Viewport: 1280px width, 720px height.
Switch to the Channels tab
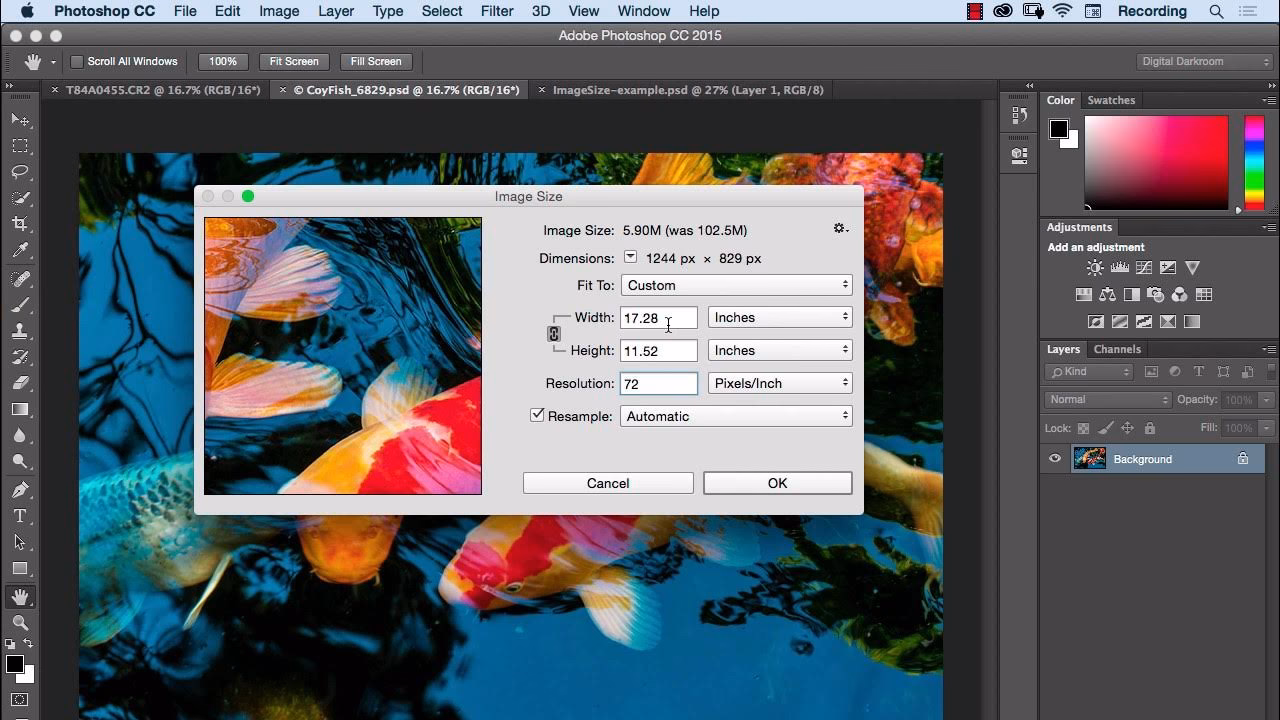[1117, 349]
